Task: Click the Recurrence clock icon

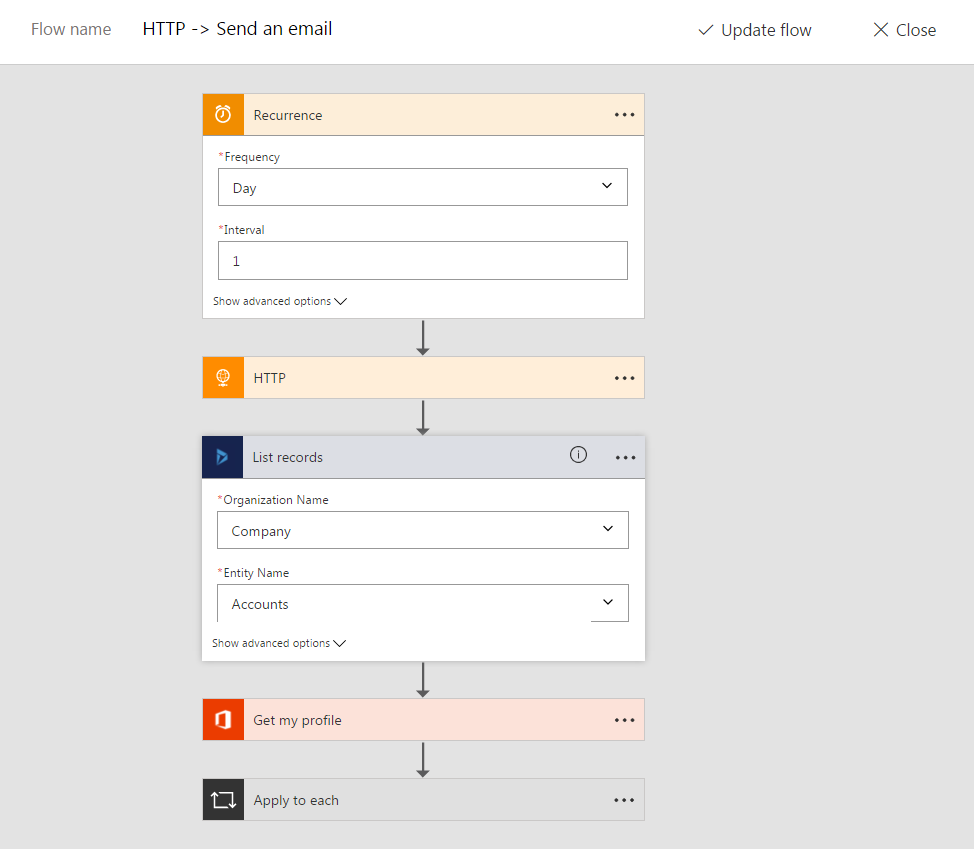Action: 223,115
